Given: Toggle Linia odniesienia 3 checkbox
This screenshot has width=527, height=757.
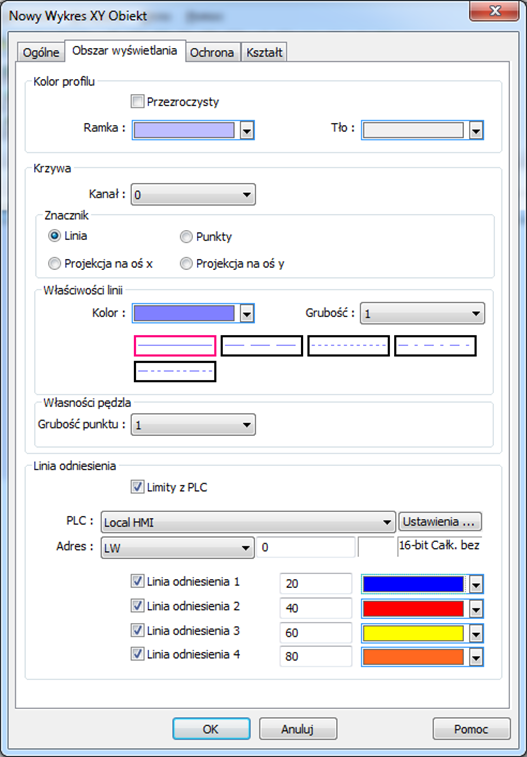Looking at the screenshot, I should click(138, 630).
